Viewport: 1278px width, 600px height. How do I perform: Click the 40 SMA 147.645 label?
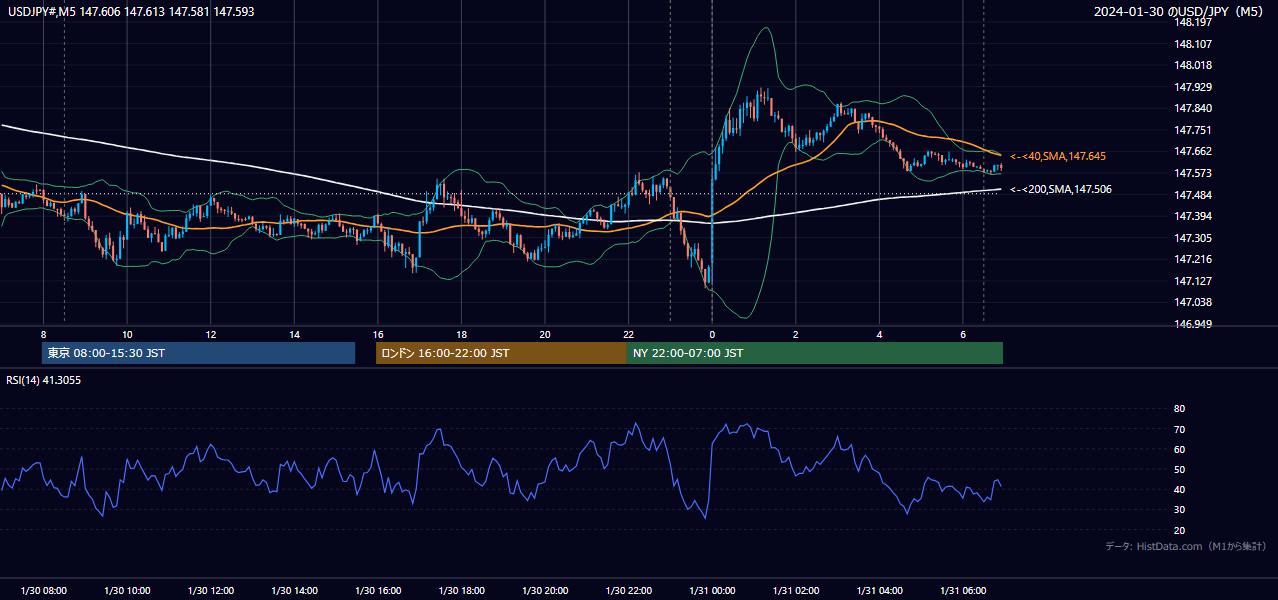coord(1058,156)
